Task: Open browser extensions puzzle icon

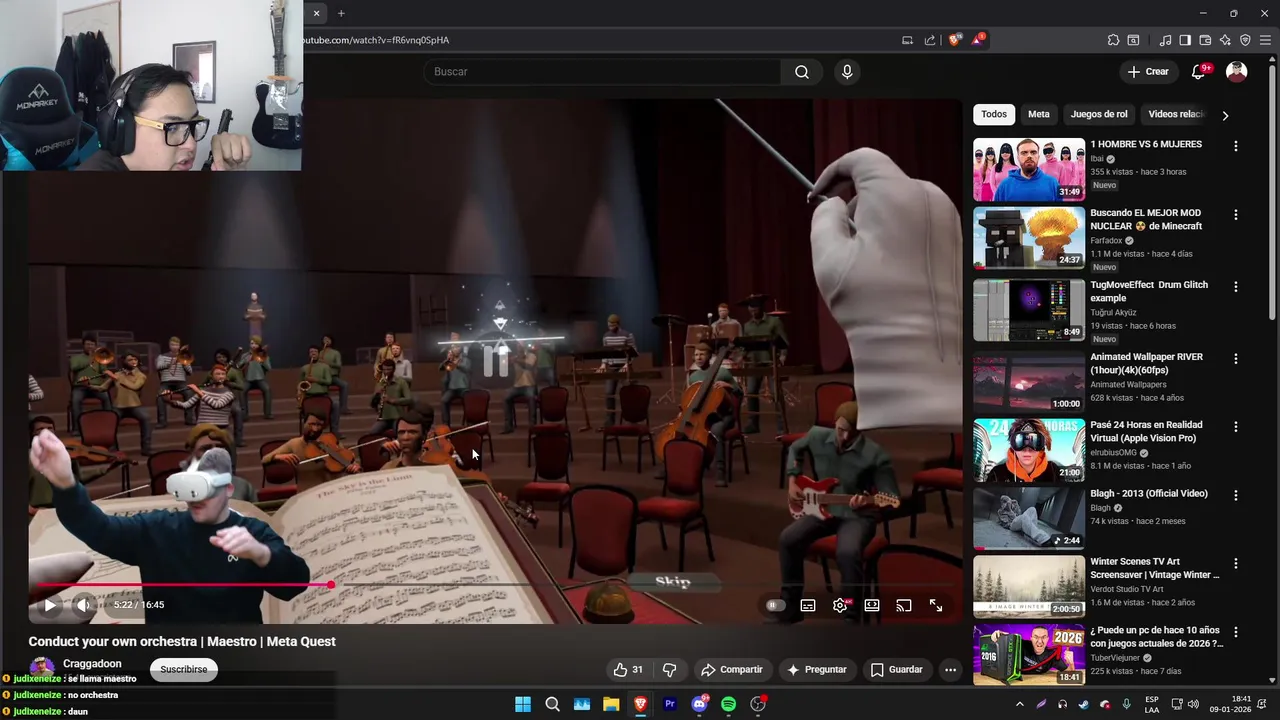Action: [x=1113, y=40]
